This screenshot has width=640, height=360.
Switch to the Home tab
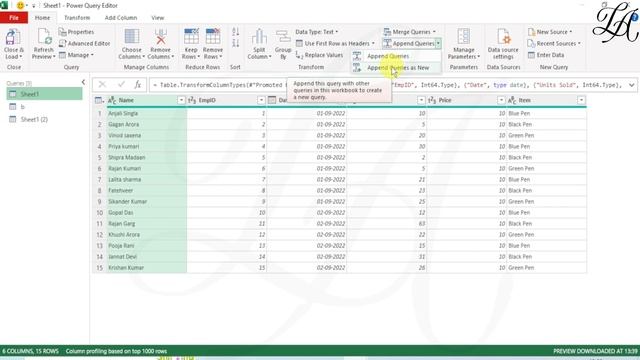42,18
